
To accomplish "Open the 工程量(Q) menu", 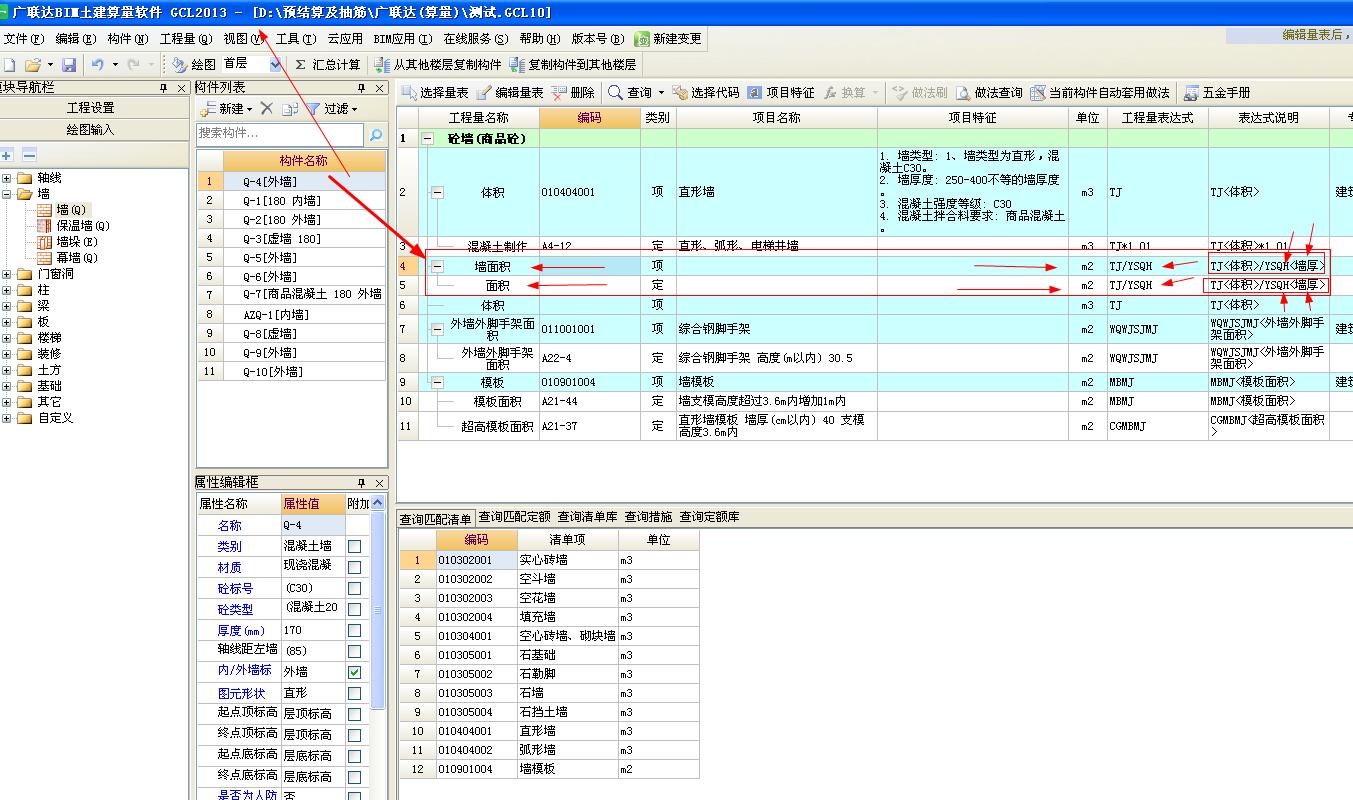I will (x=186, y=39).
